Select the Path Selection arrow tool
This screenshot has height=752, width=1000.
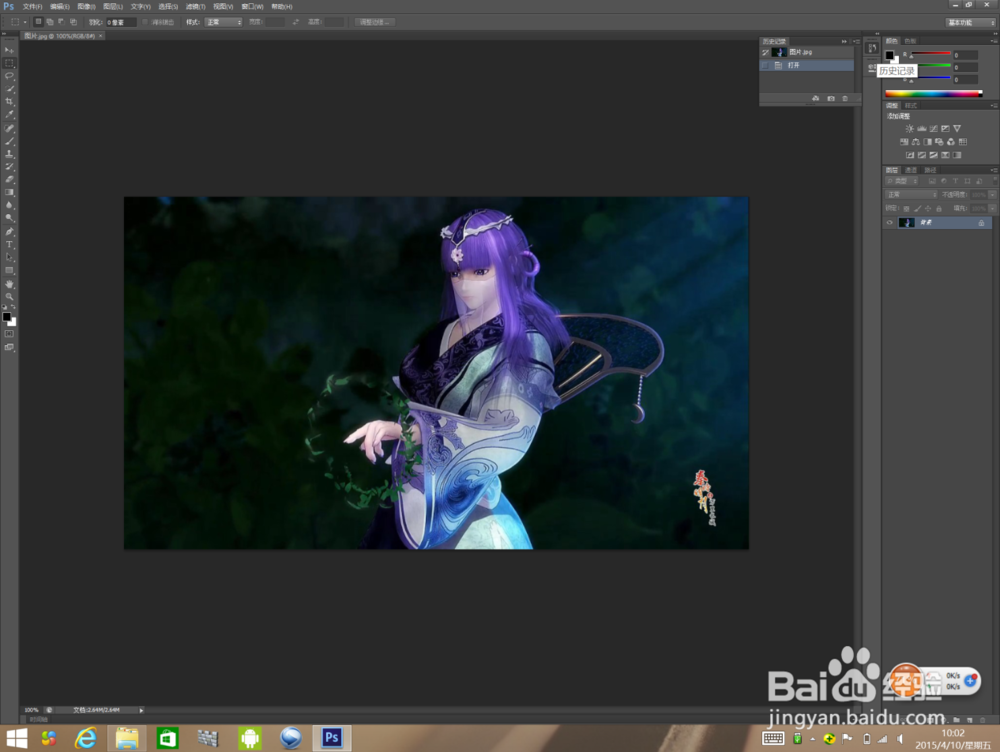9,258
